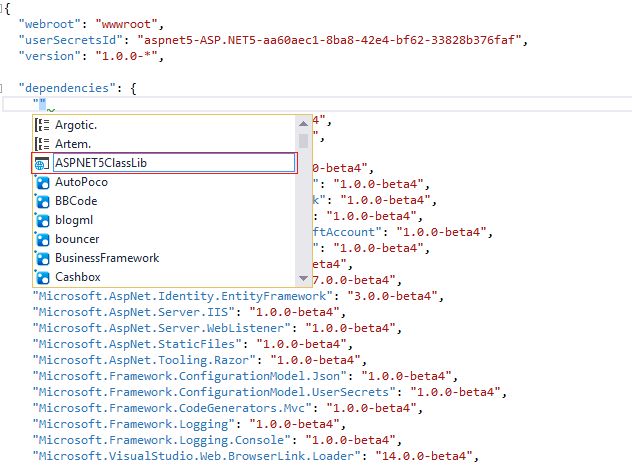Click Microsoft.AspNet.Server.WebListener dependency

(x=164, y=328)
